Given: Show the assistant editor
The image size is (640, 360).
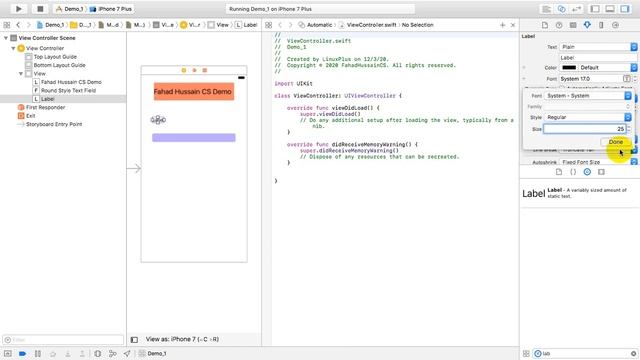Looking at the screenshot, I should click(561, 9).
